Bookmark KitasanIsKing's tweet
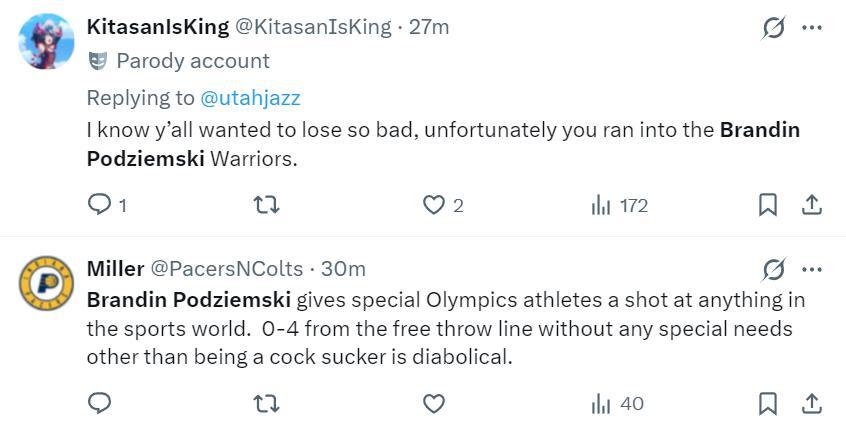Screen dimensions: 846x429 pos(768,205)
